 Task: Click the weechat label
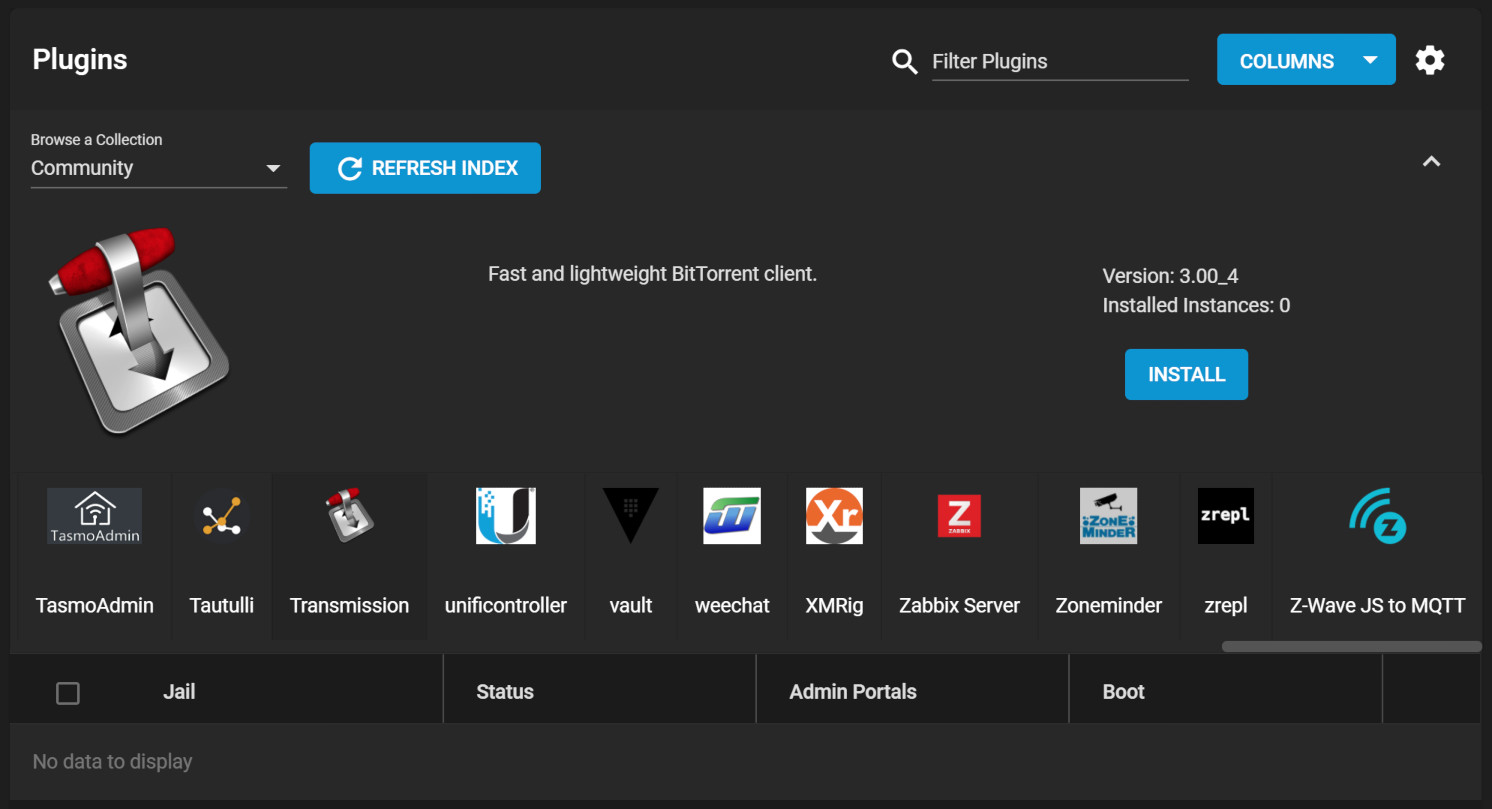(x=732, y=605)
